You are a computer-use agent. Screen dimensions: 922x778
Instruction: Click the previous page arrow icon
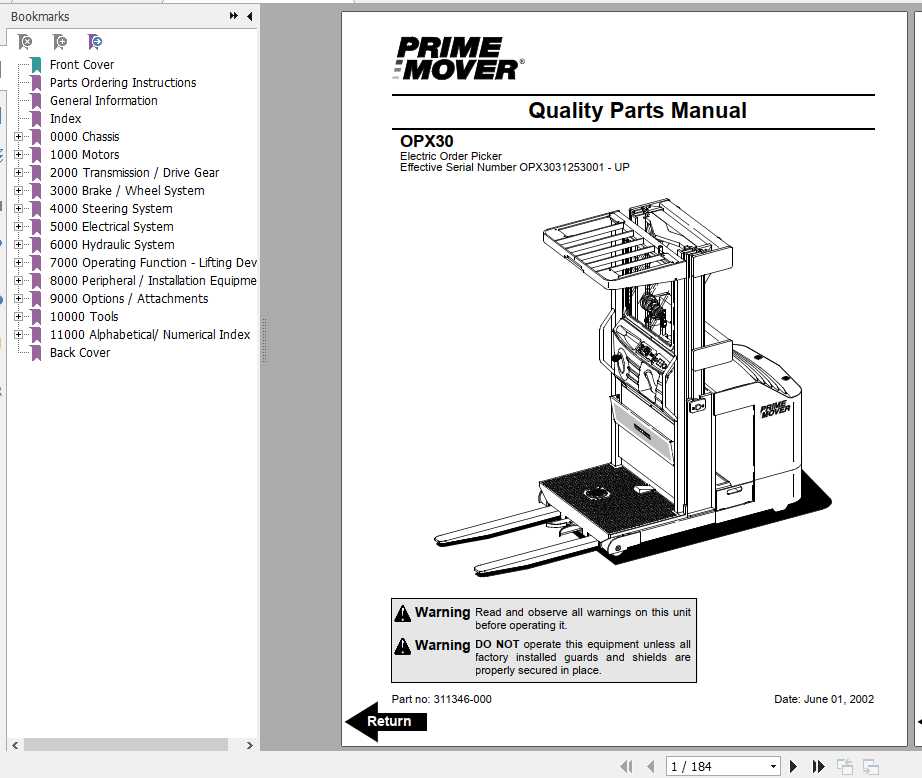[x=651, y=763]
